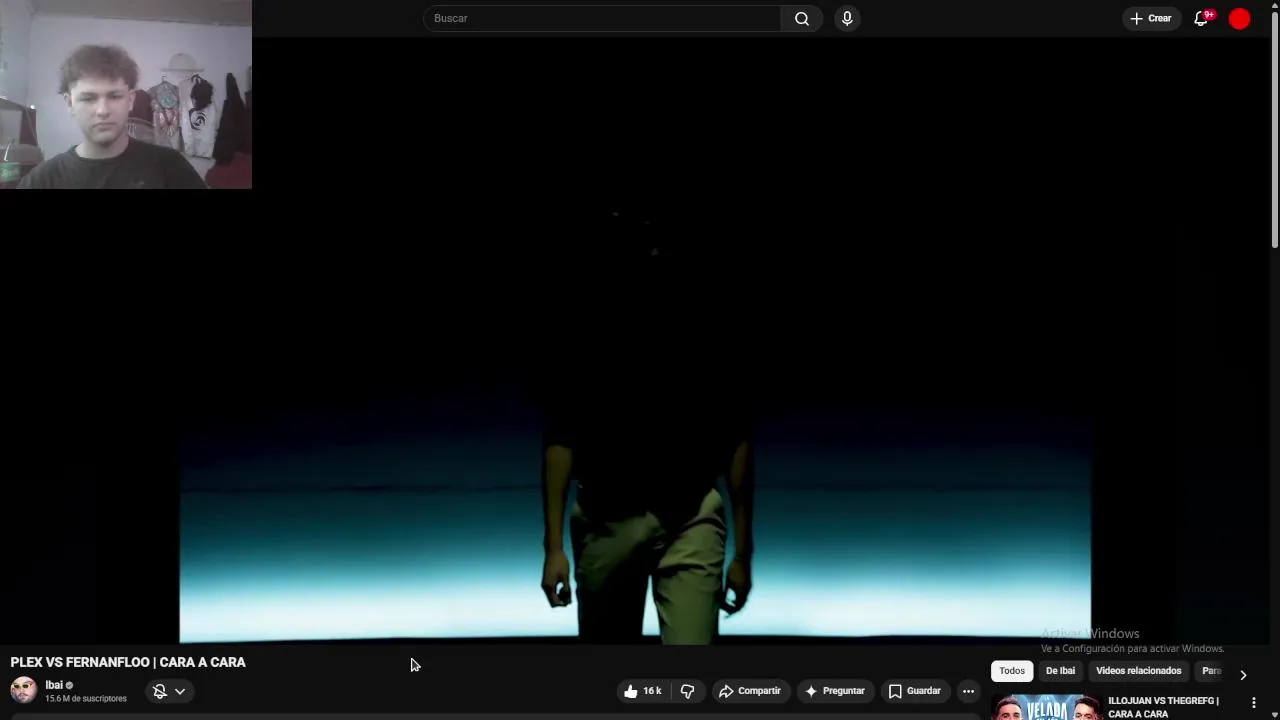Dislike the video with thumbs down
1280x720 pixels.
click(687, 691)
